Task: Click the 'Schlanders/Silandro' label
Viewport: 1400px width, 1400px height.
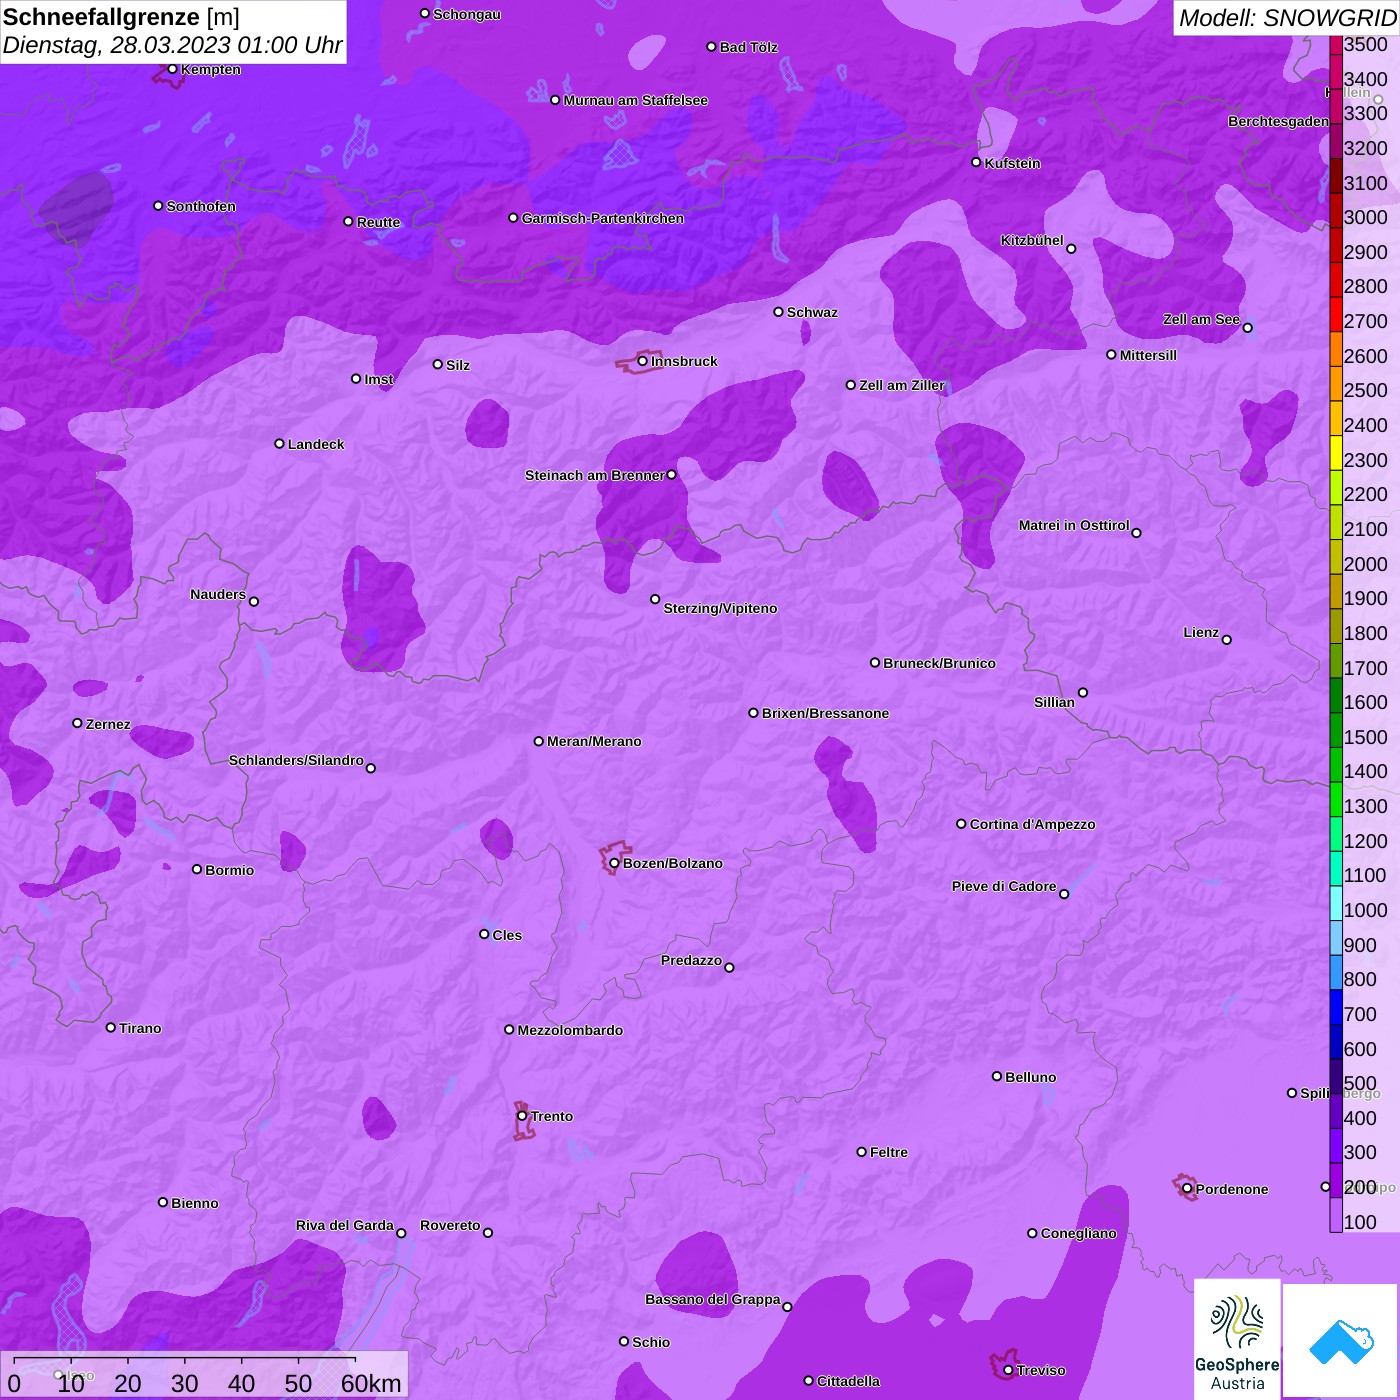Action: tap(296, 760)
